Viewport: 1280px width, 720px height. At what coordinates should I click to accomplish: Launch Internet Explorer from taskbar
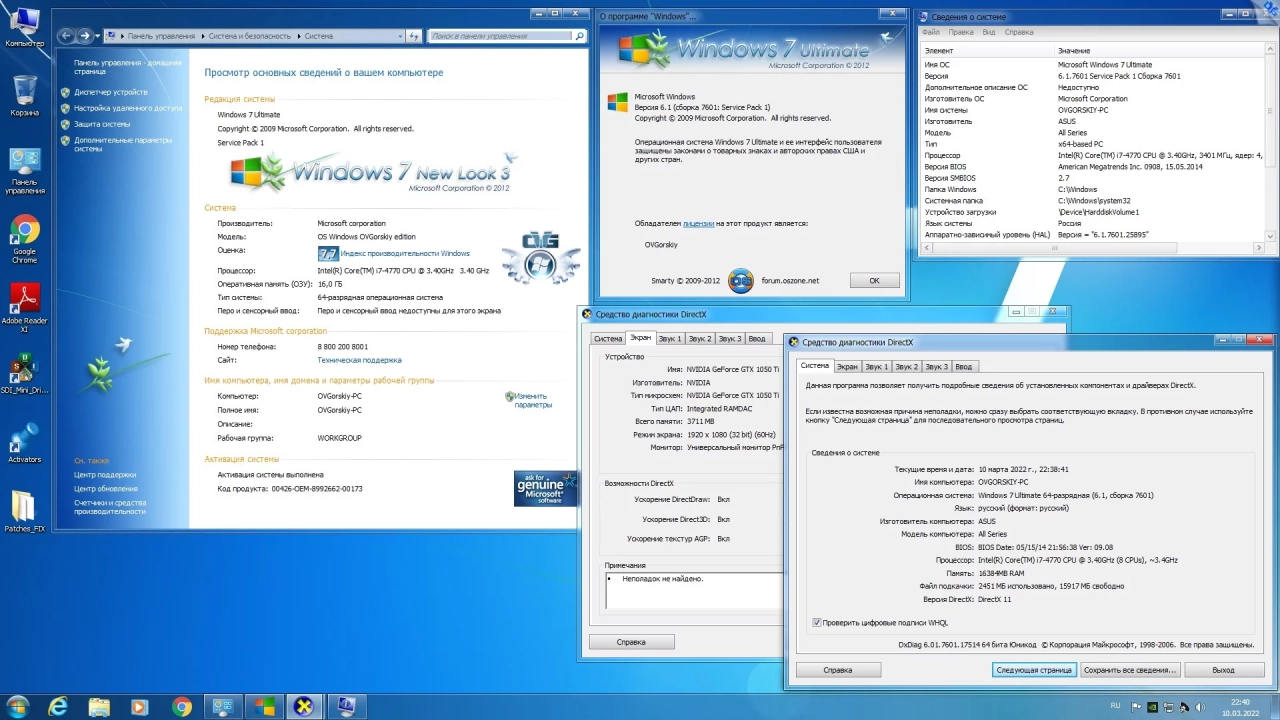point(58,707)
